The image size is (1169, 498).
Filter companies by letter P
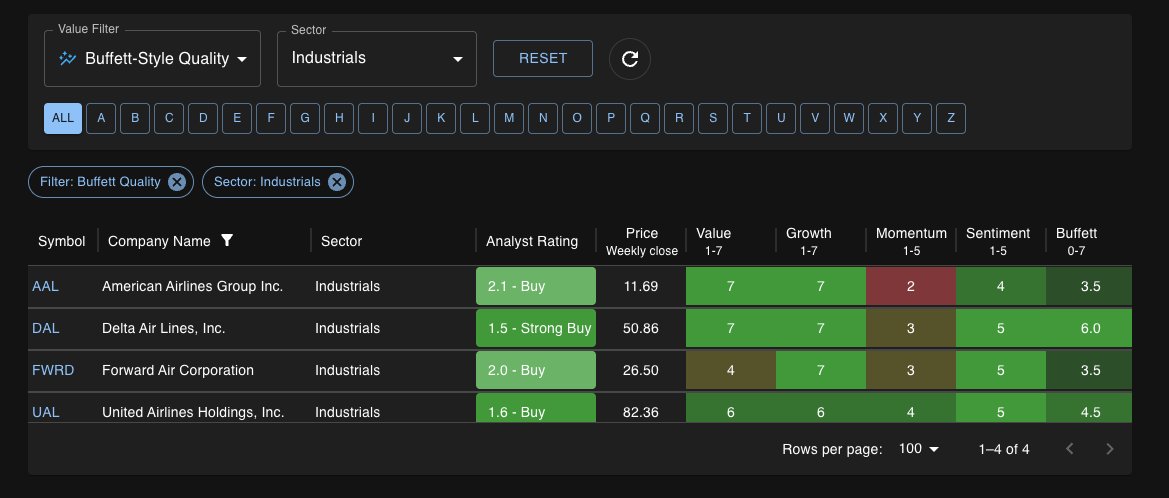(x=611, y=119)
